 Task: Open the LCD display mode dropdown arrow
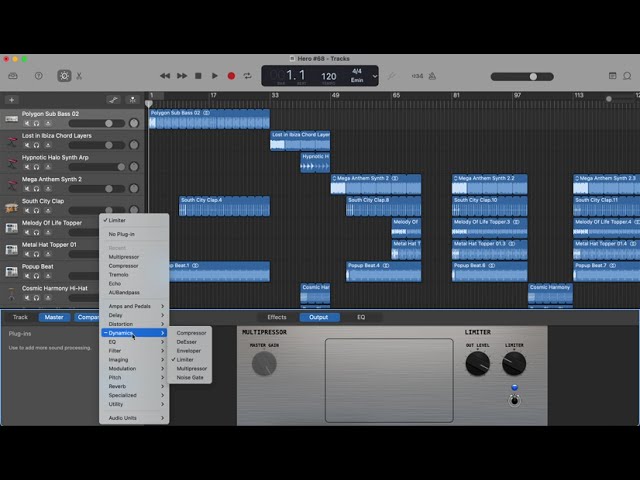[x=375, y=76]
